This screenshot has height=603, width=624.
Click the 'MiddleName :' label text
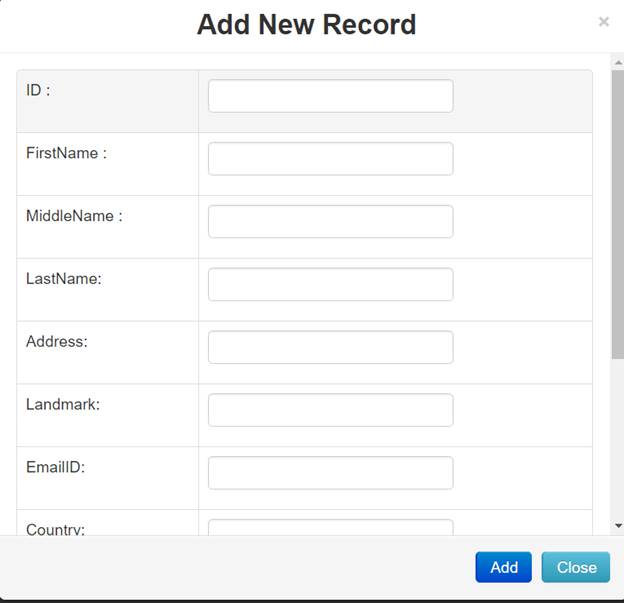point(74,216)
